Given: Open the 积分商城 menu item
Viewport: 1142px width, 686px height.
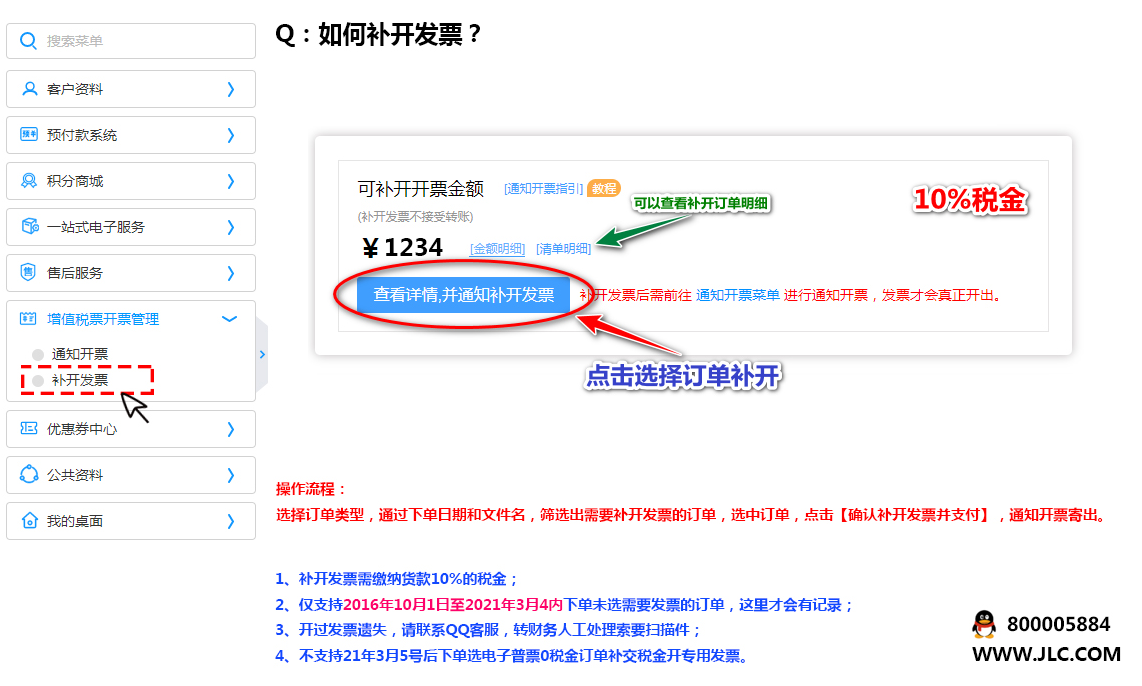Looking at the screenshot, I should (75, 181).
